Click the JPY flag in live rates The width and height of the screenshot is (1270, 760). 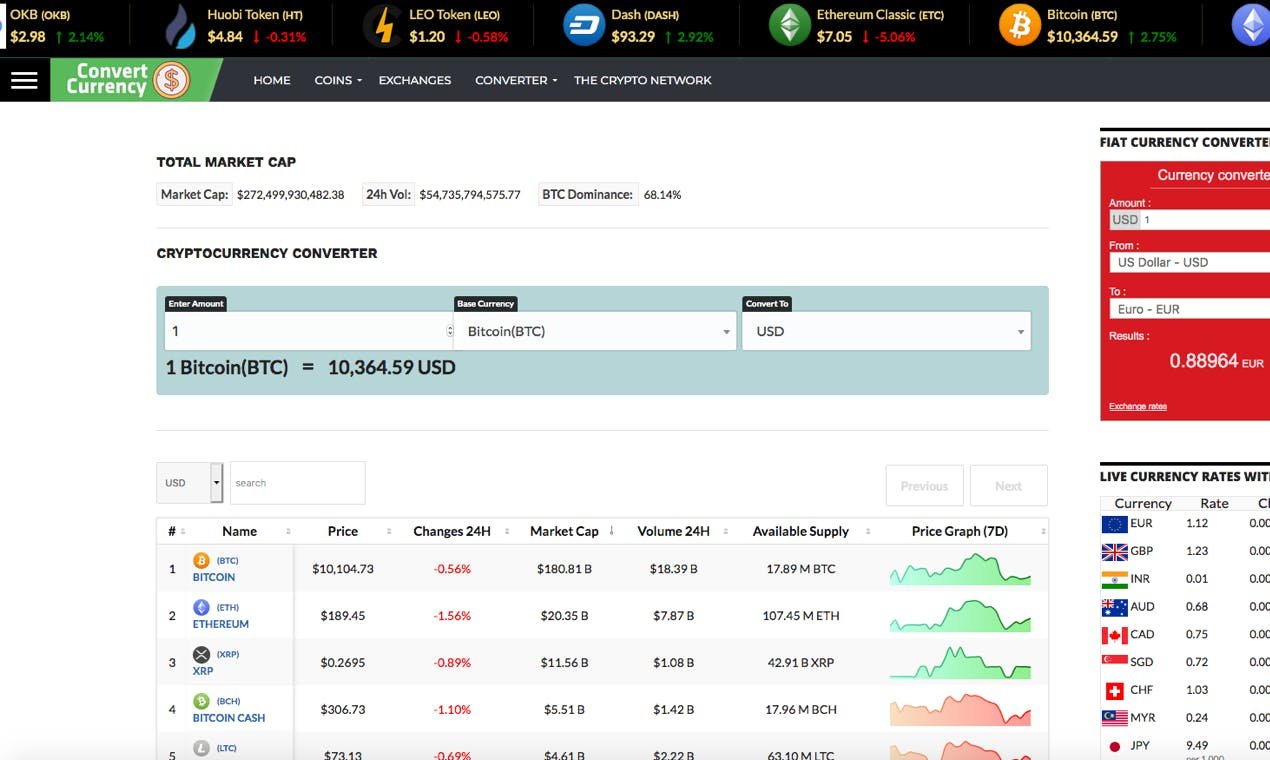(1114, 746)
